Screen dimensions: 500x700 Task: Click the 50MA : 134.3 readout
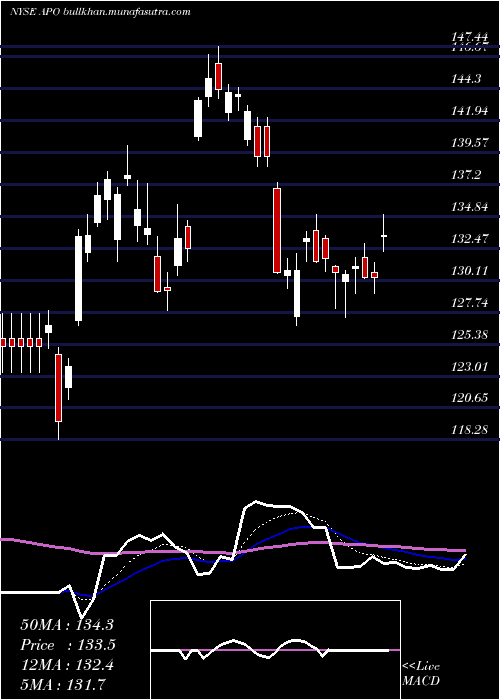click(x=67, y=625)
